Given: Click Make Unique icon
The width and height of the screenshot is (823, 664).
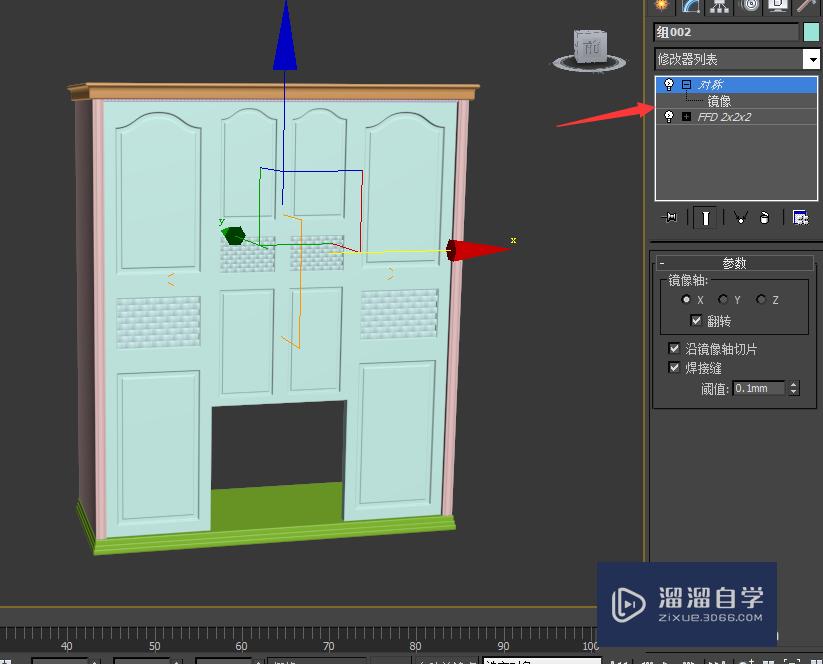Looking at the screenshot, I should [741, 217].
